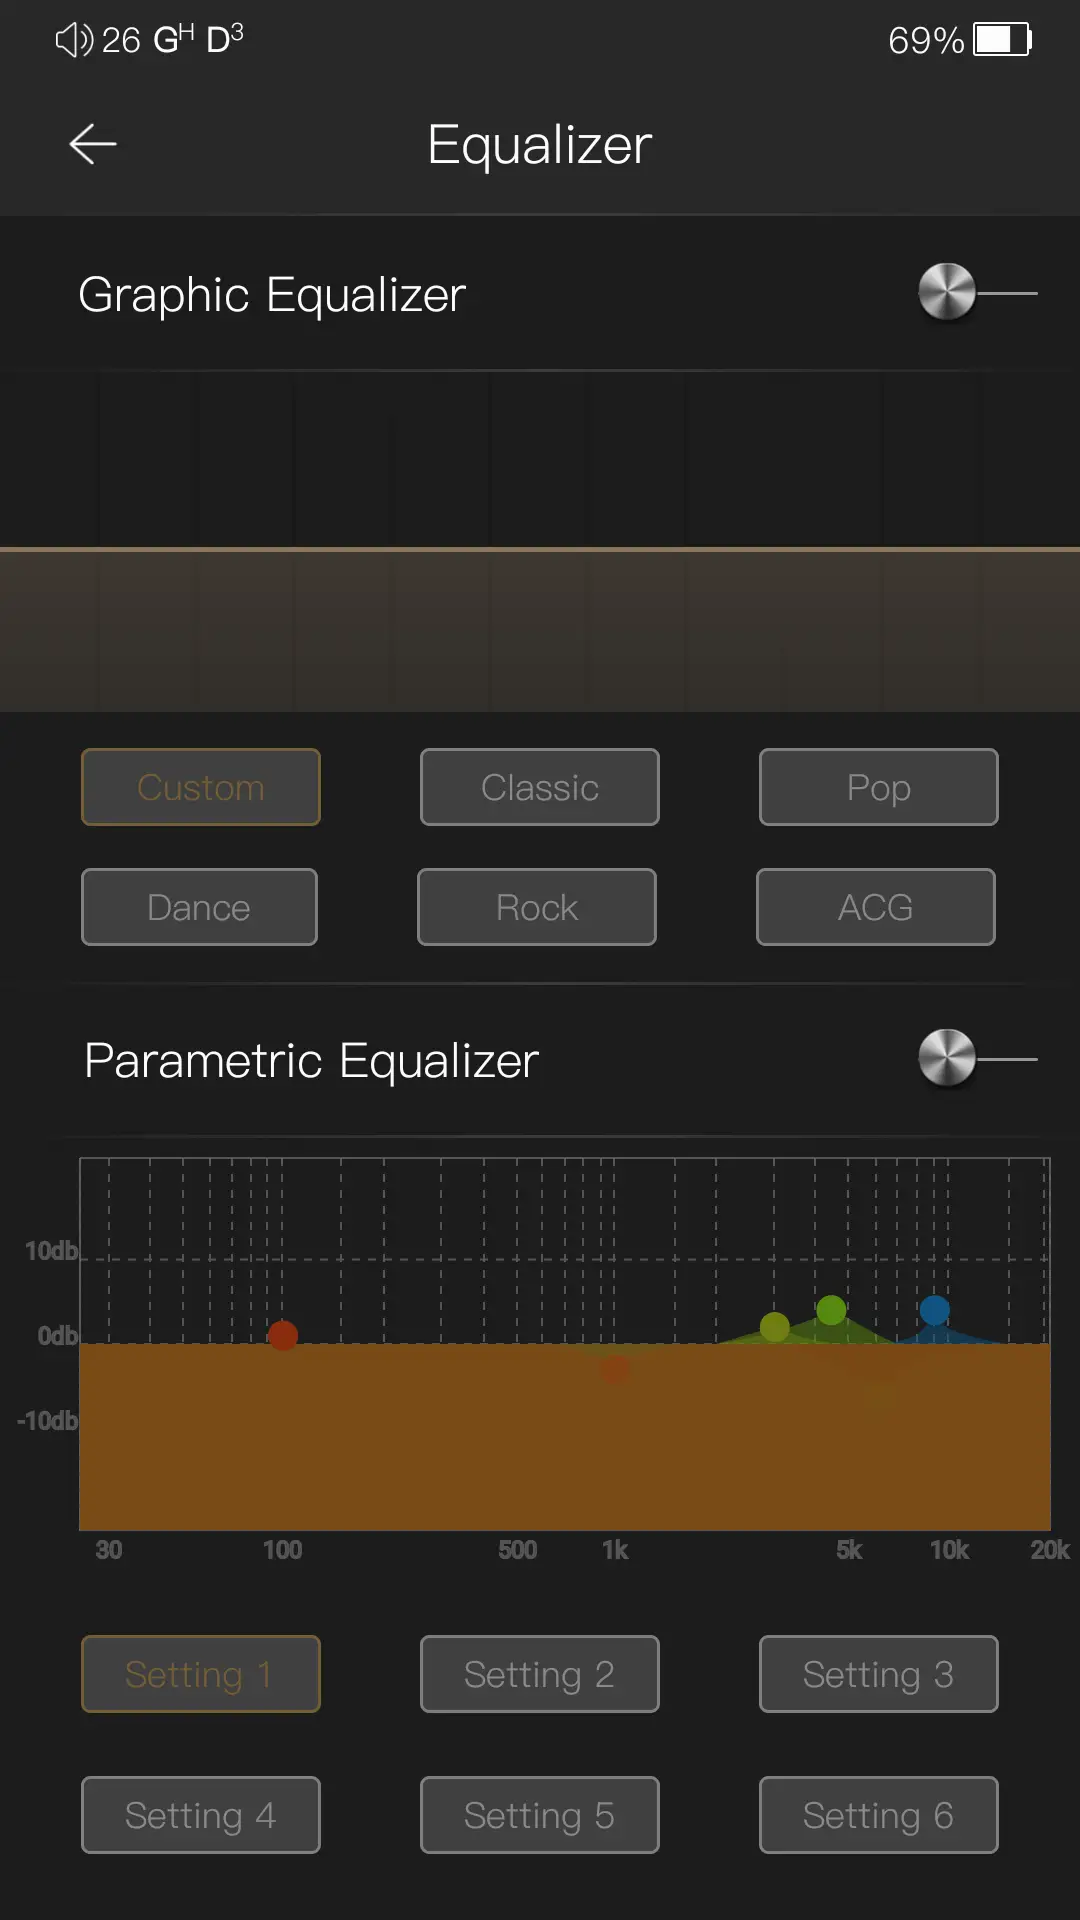Choose Setting 5 profile

539,1815
